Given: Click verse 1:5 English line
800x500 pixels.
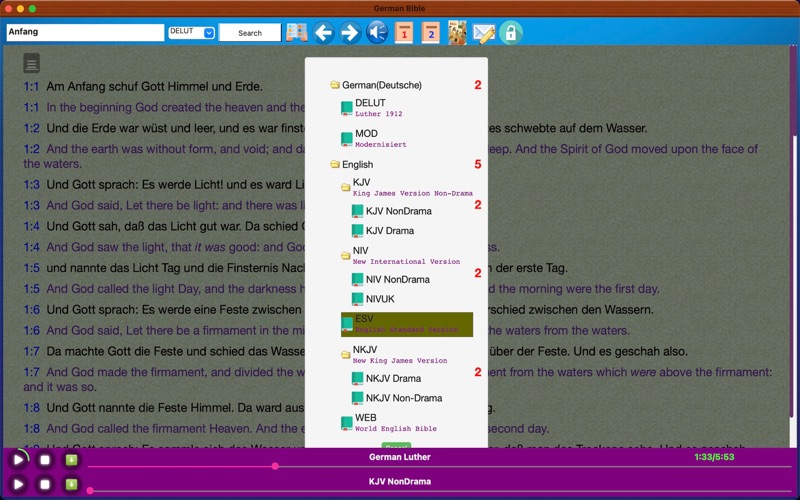Looking at the screenshot, I should (341, 289).
